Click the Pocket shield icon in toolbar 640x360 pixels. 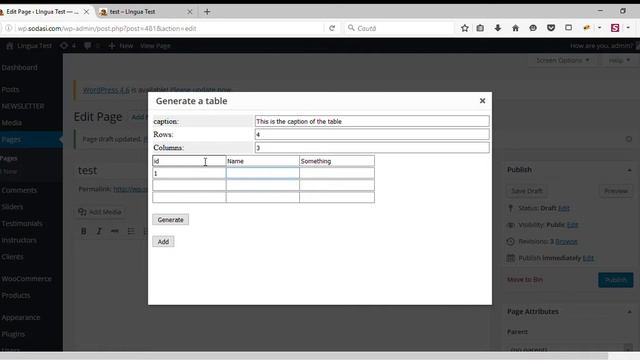551,28
